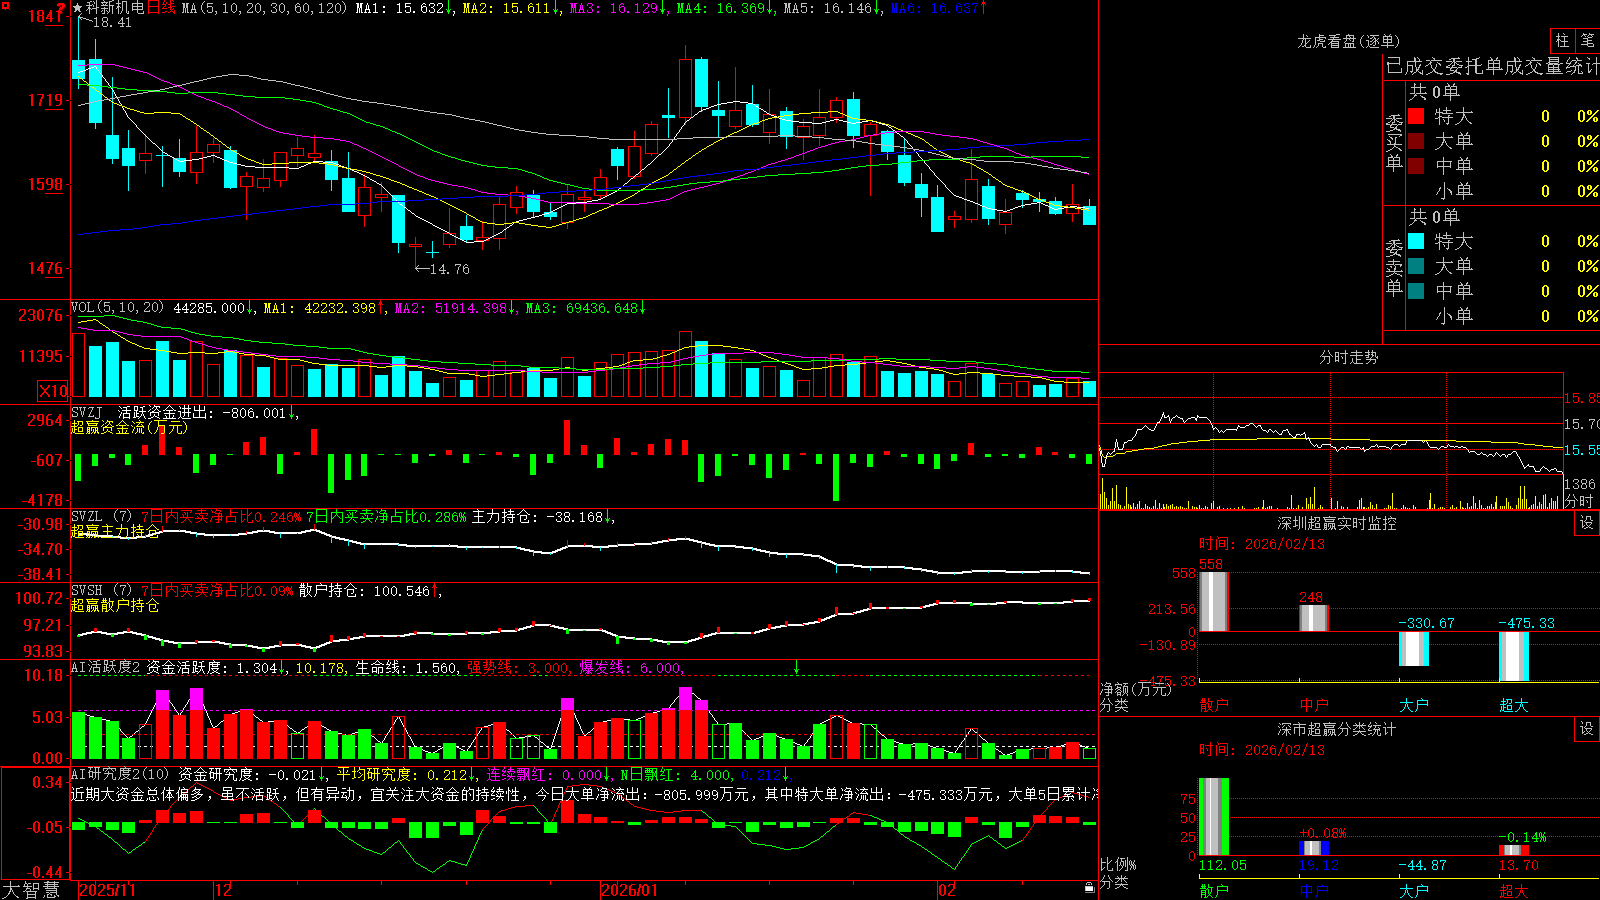Click the teal 中单 sell-order swatch
Viewport: 1600px width, 900px height.
1416,291
